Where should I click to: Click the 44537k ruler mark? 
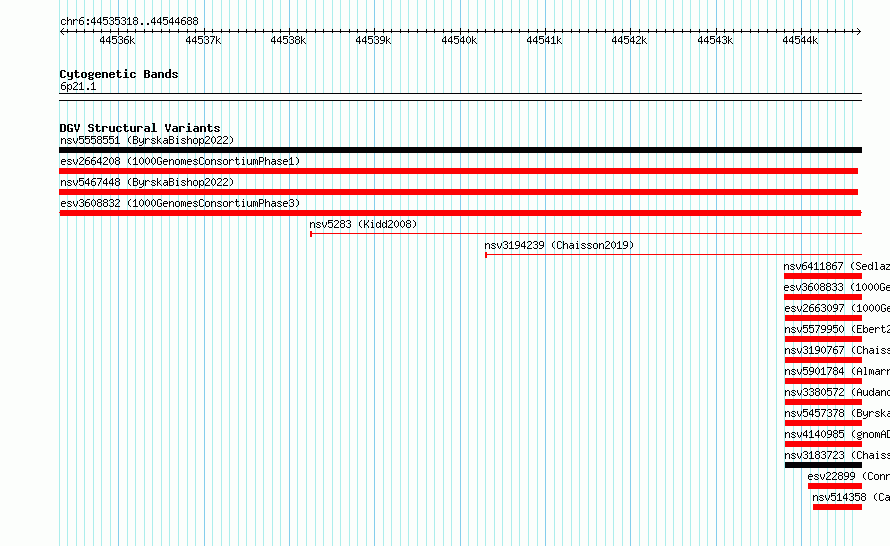click(x=203, y=40)
